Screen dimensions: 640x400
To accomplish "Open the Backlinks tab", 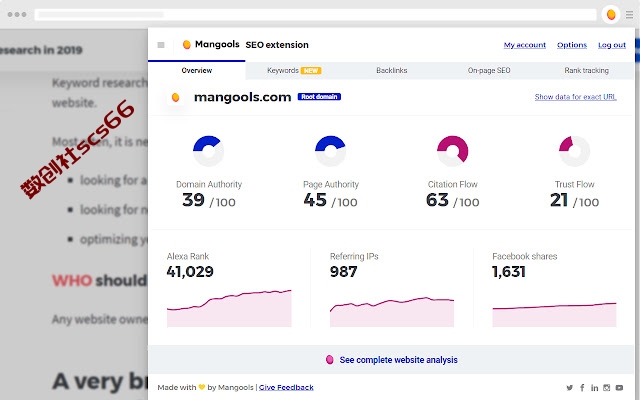I will 391,70.
